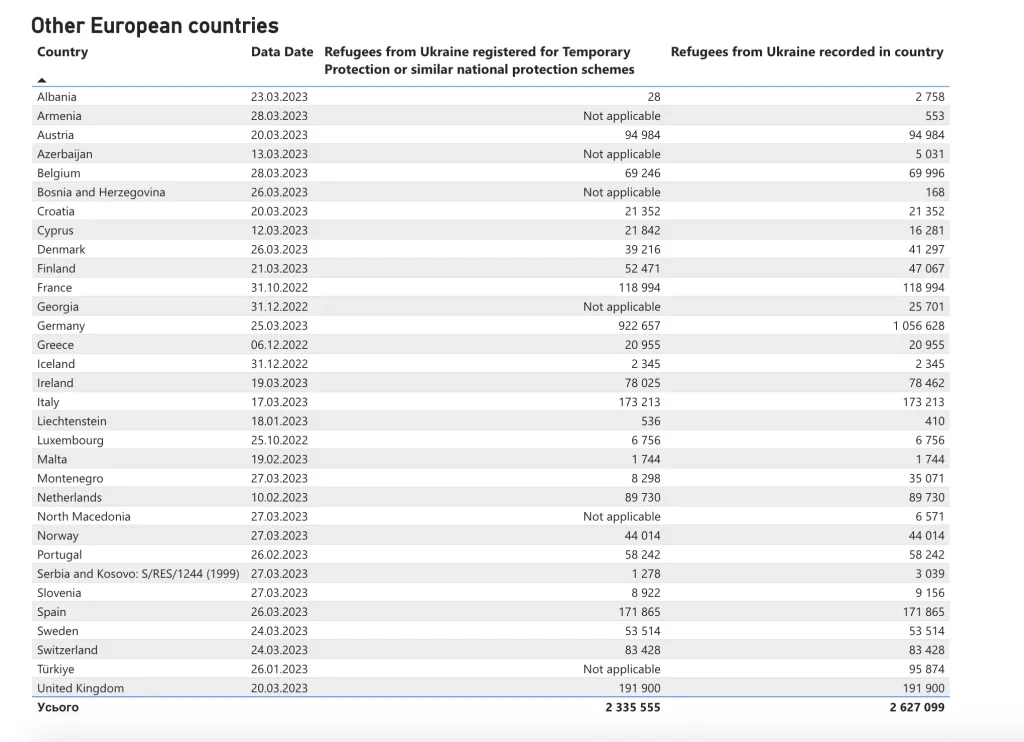The image size is (1024, 742).
Task: Select the Germany country cell
Action: pyautogui.click(x=61, y=326)
